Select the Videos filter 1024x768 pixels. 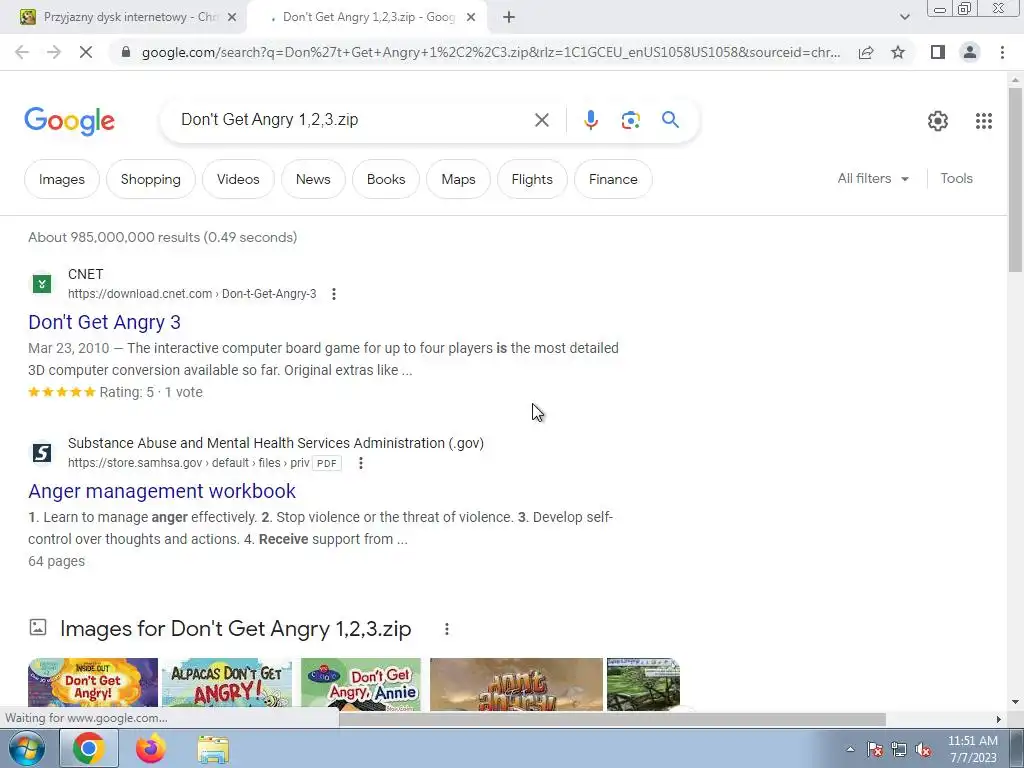pyautogui.click(x=238, y=179)
